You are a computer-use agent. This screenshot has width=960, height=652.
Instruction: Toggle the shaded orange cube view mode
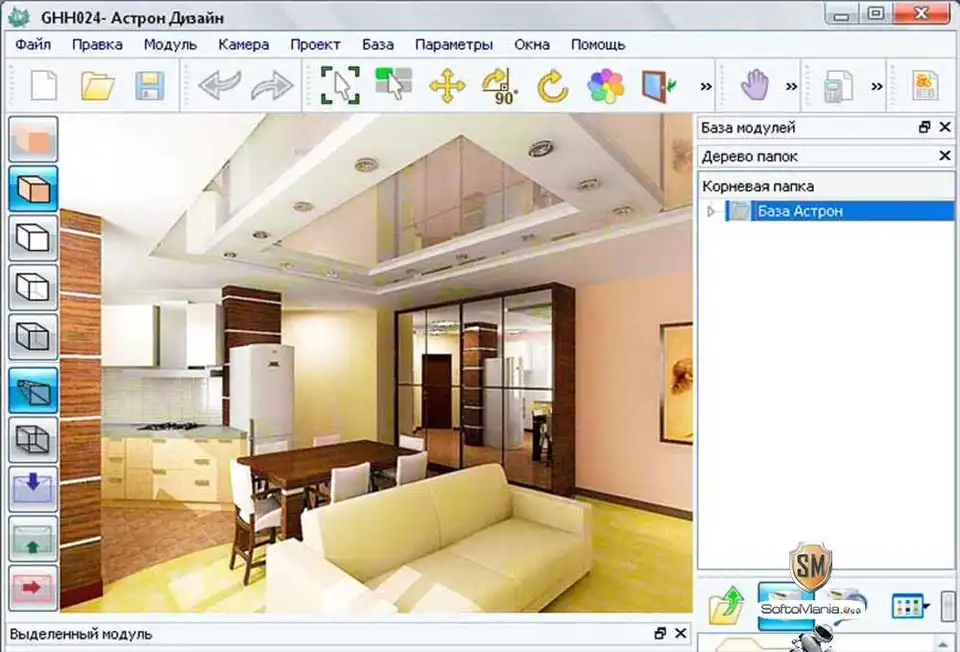pos(33,189)
